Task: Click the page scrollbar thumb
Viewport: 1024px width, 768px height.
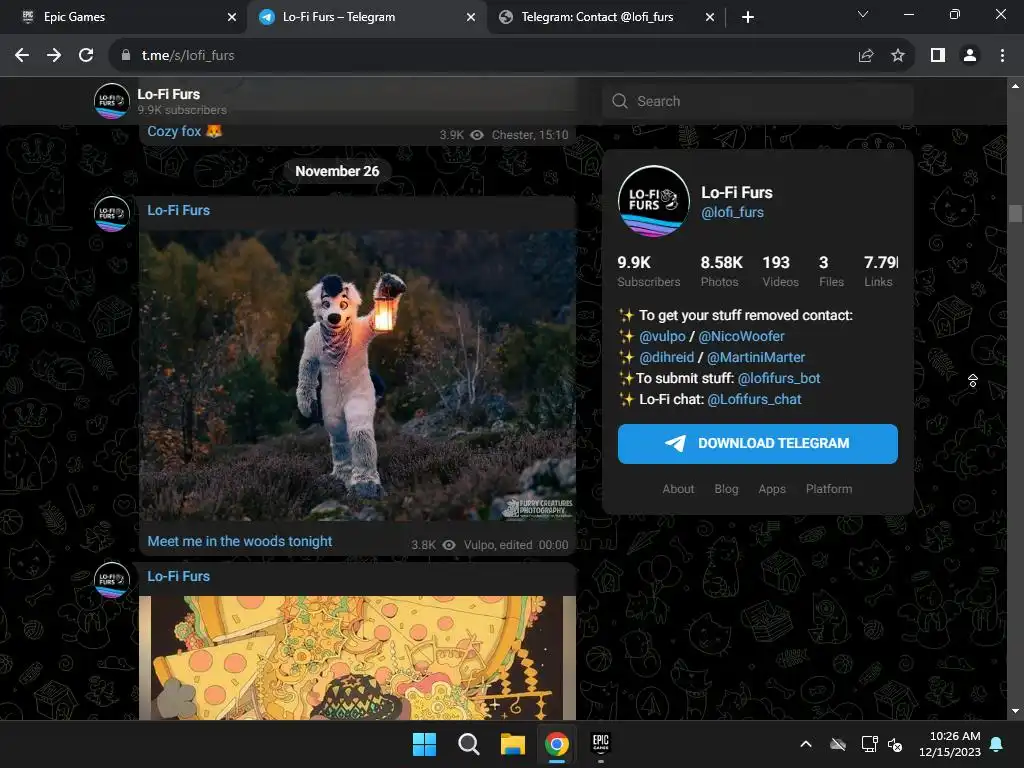Action: coord(1015,214)
